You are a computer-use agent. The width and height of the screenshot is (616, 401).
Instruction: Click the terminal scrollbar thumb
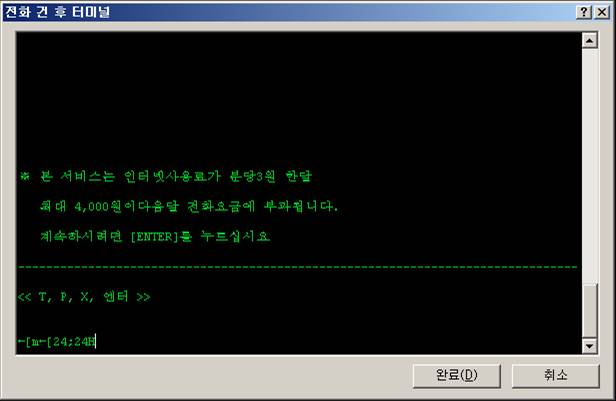point(589,311)
